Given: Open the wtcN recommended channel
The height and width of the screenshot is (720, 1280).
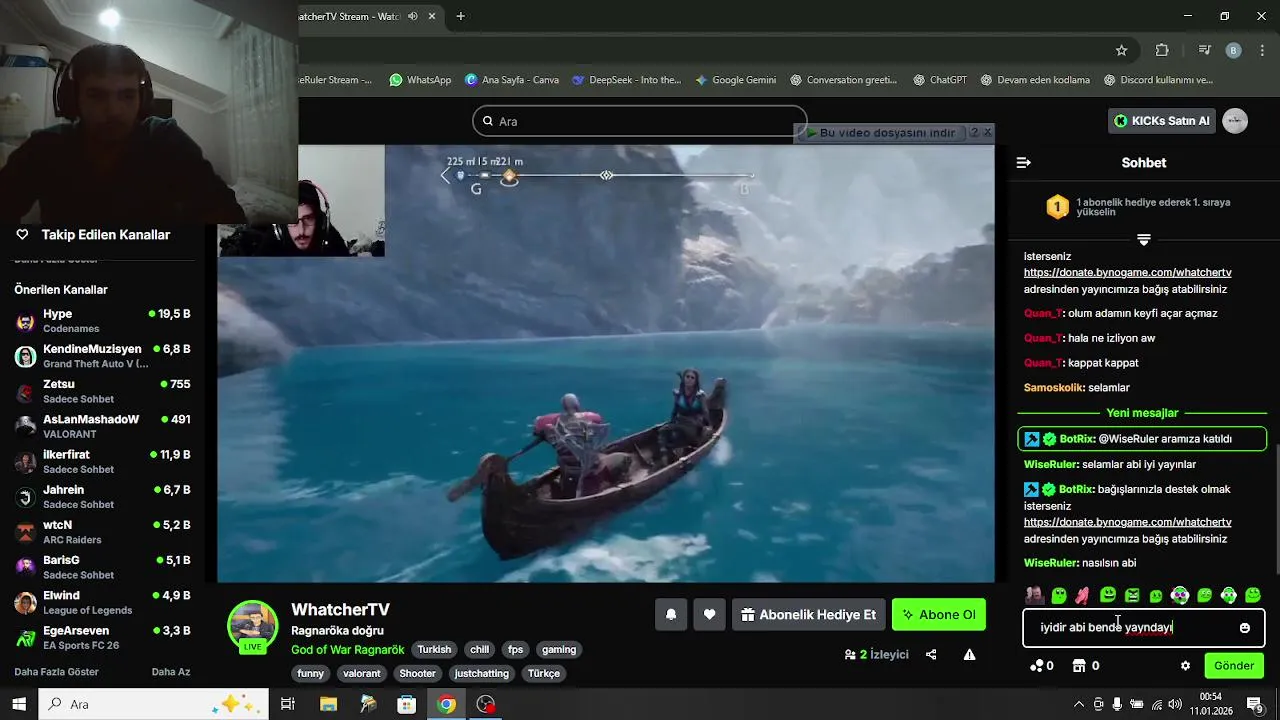Looking at the screenshot, I should [x=102, y=532].
